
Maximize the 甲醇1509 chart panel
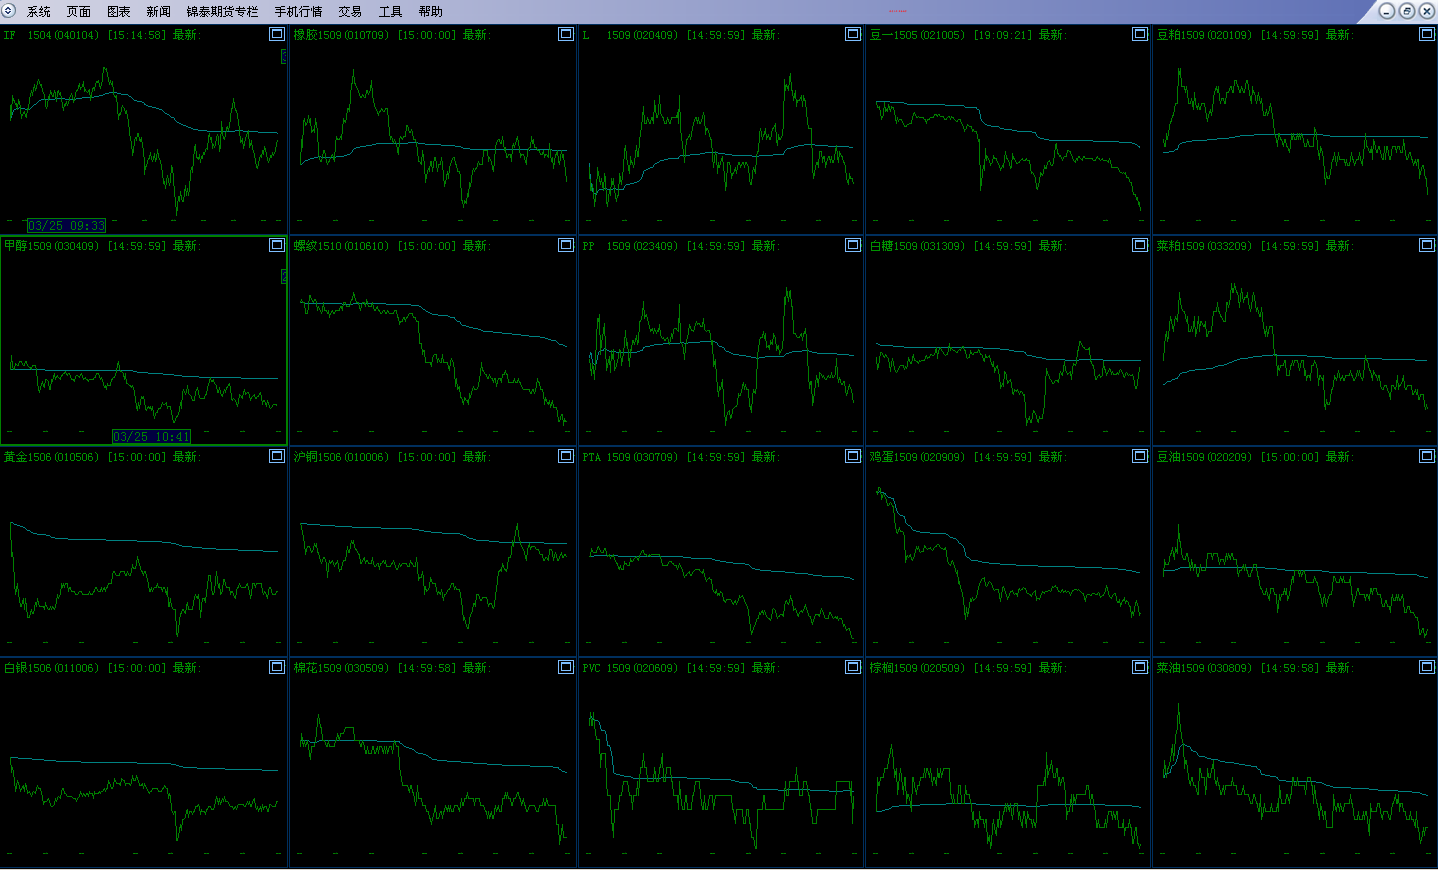pyautogui.click(x=277, y=245)
